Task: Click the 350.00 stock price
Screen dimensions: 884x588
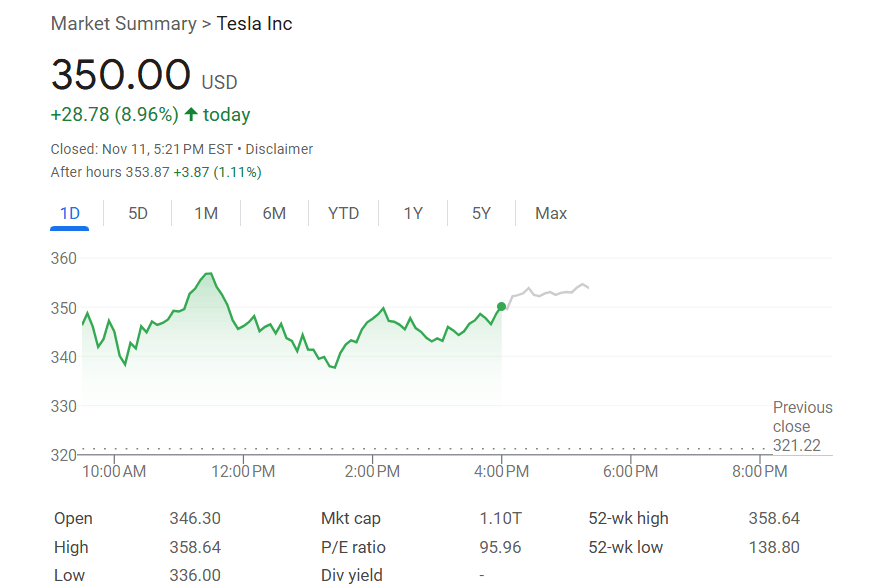Action: pyautogui.click(x=121, y=76)
